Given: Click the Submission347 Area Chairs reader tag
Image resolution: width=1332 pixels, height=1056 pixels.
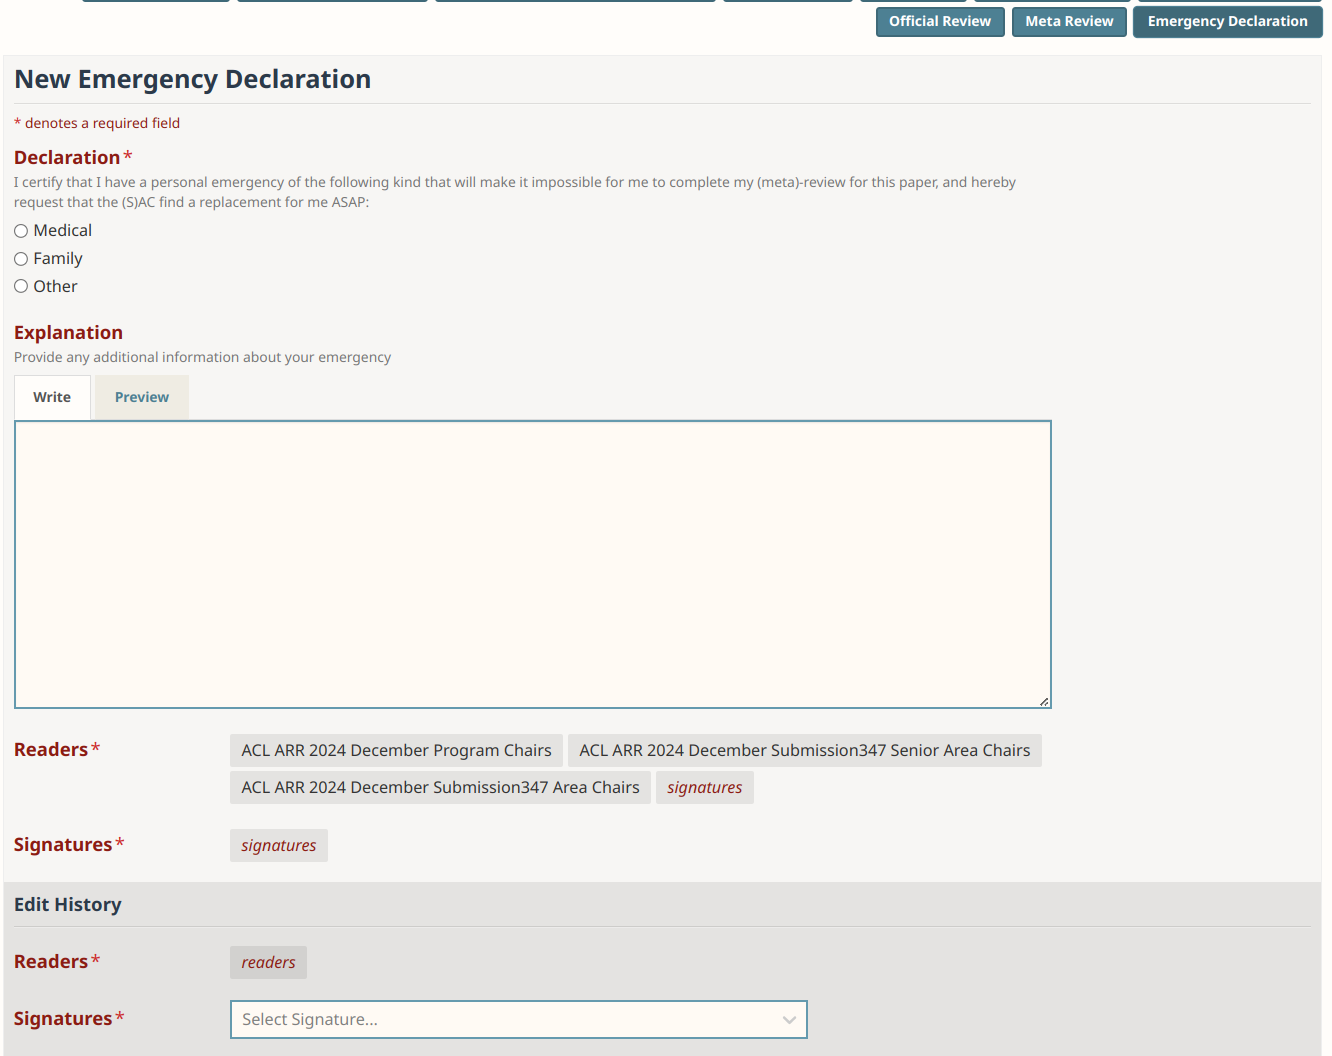Looking at the screenshot, I should click(440, 788).
